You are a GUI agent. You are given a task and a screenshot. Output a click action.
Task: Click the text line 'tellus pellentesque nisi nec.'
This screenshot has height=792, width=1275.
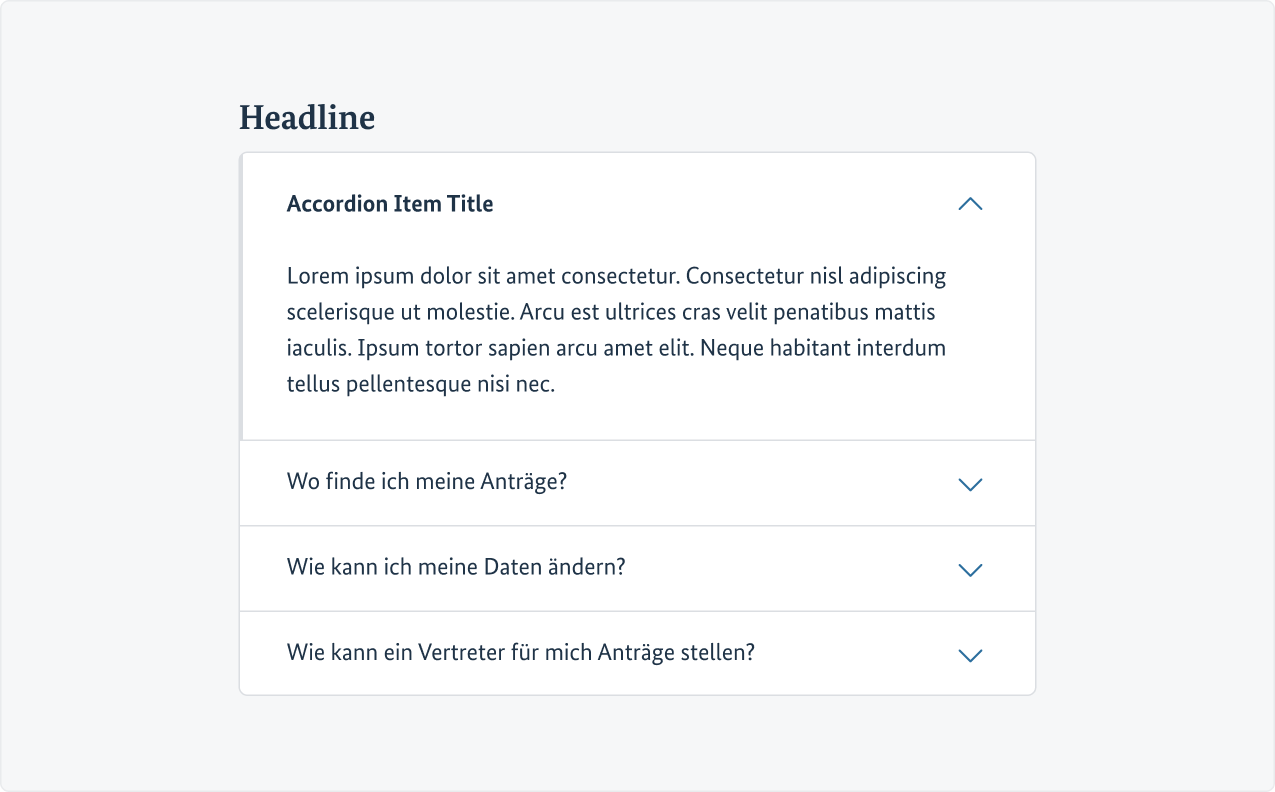pyautogui.click(x=420, y=384)
